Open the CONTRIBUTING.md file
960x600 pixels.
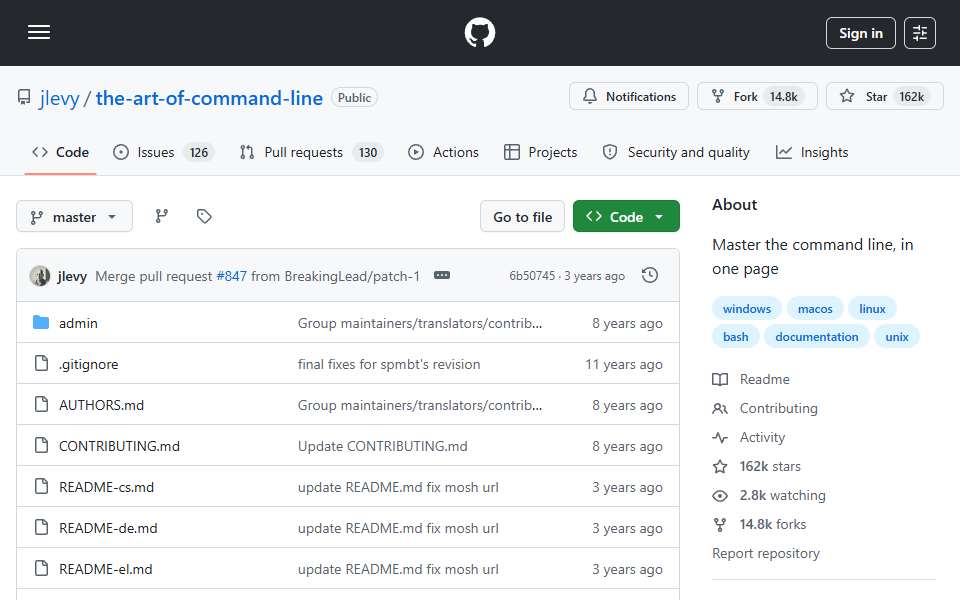click(119, 446)
